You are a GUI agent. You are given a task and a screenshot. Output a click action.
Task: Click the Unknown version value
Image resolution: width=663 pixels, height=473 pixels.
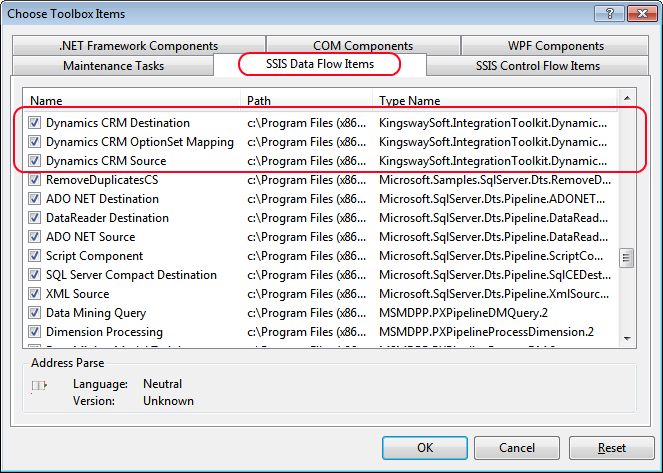(168, 401)
